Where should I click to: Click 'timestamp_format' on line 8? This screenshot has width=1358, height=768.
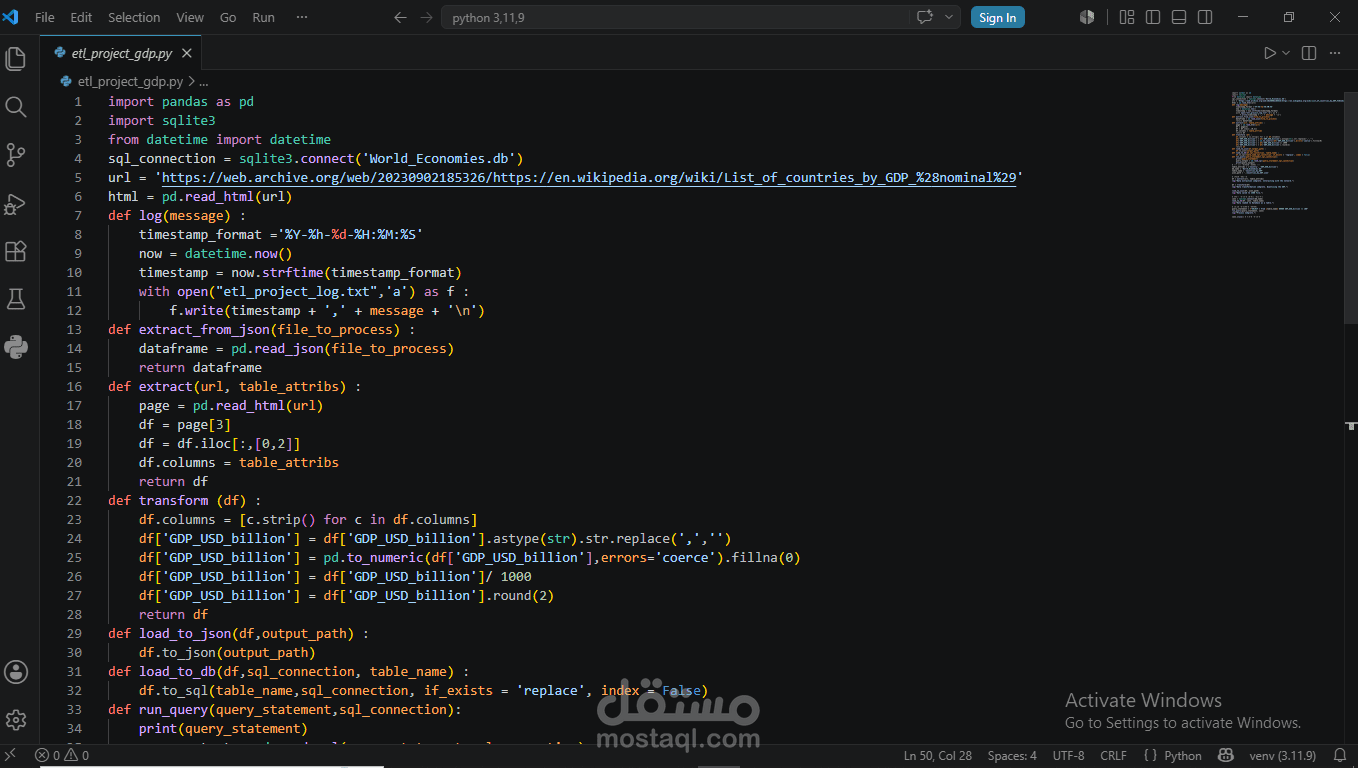tap(200, 235)
